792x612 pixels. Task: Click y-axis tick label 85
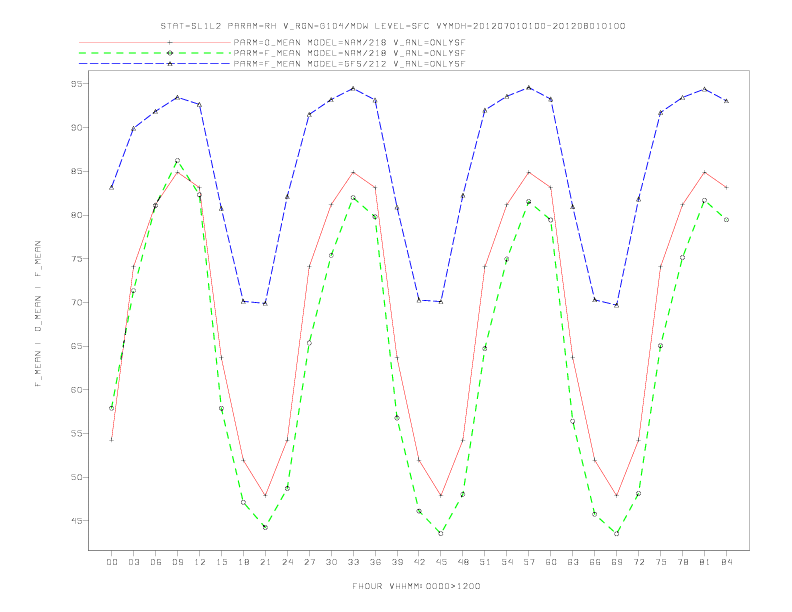77,172
